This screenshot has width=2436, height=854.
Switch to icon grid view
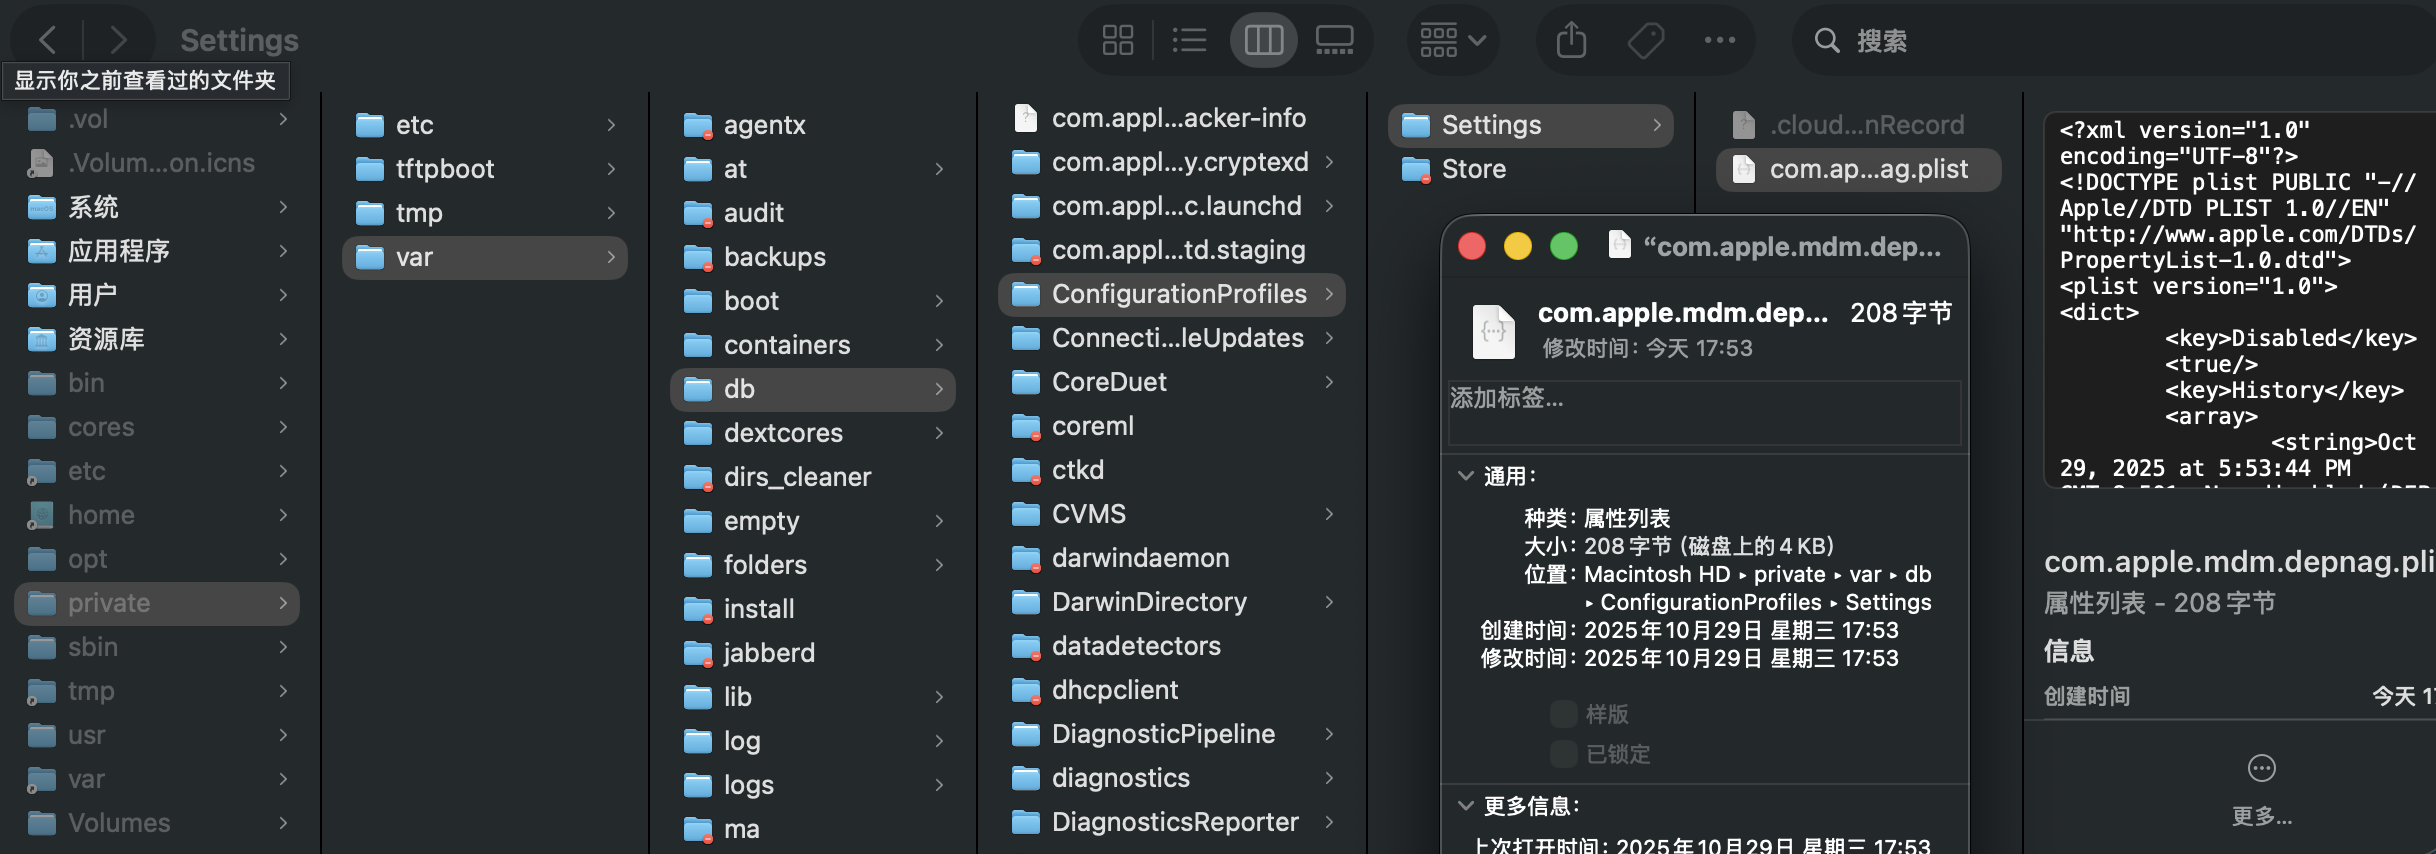click(1117, 40)
